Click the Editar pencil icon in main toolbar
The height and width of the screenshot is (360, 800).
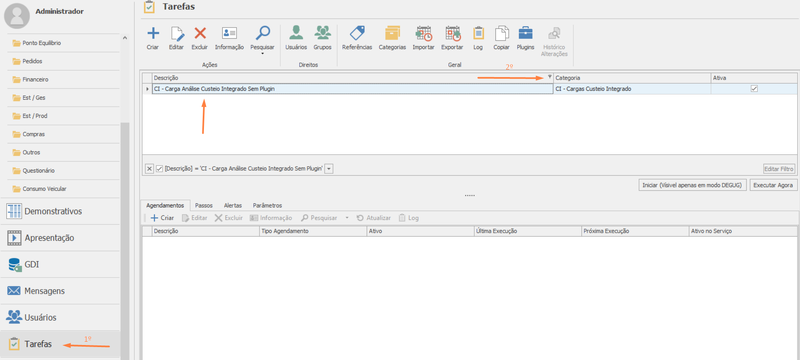177,34
